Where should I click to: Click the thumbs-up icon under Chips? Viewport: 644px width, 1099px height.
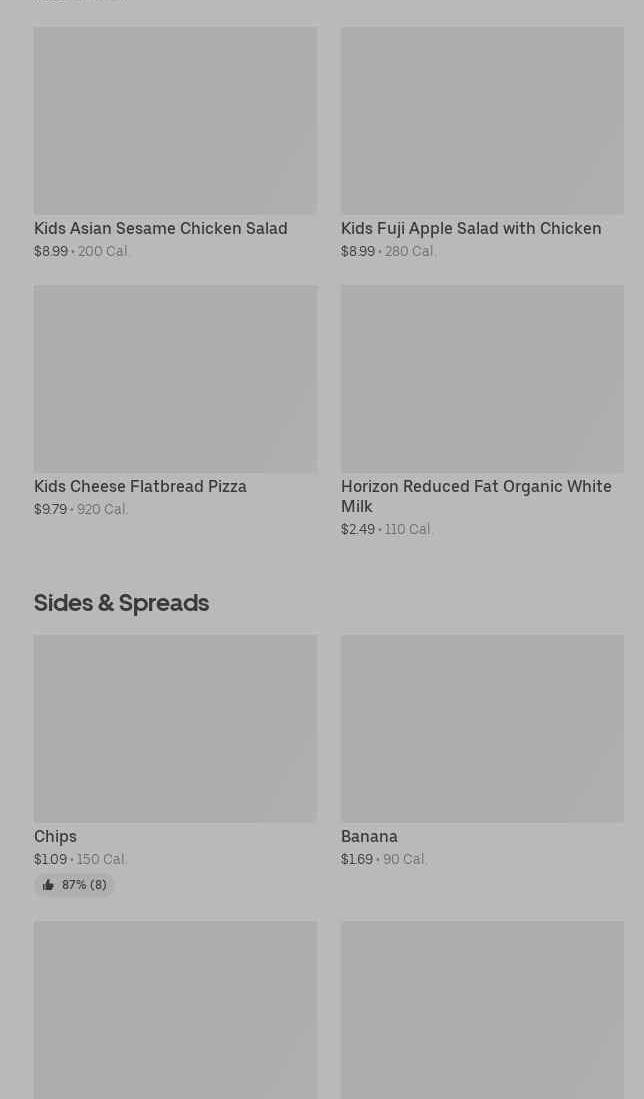click(48, 885)
